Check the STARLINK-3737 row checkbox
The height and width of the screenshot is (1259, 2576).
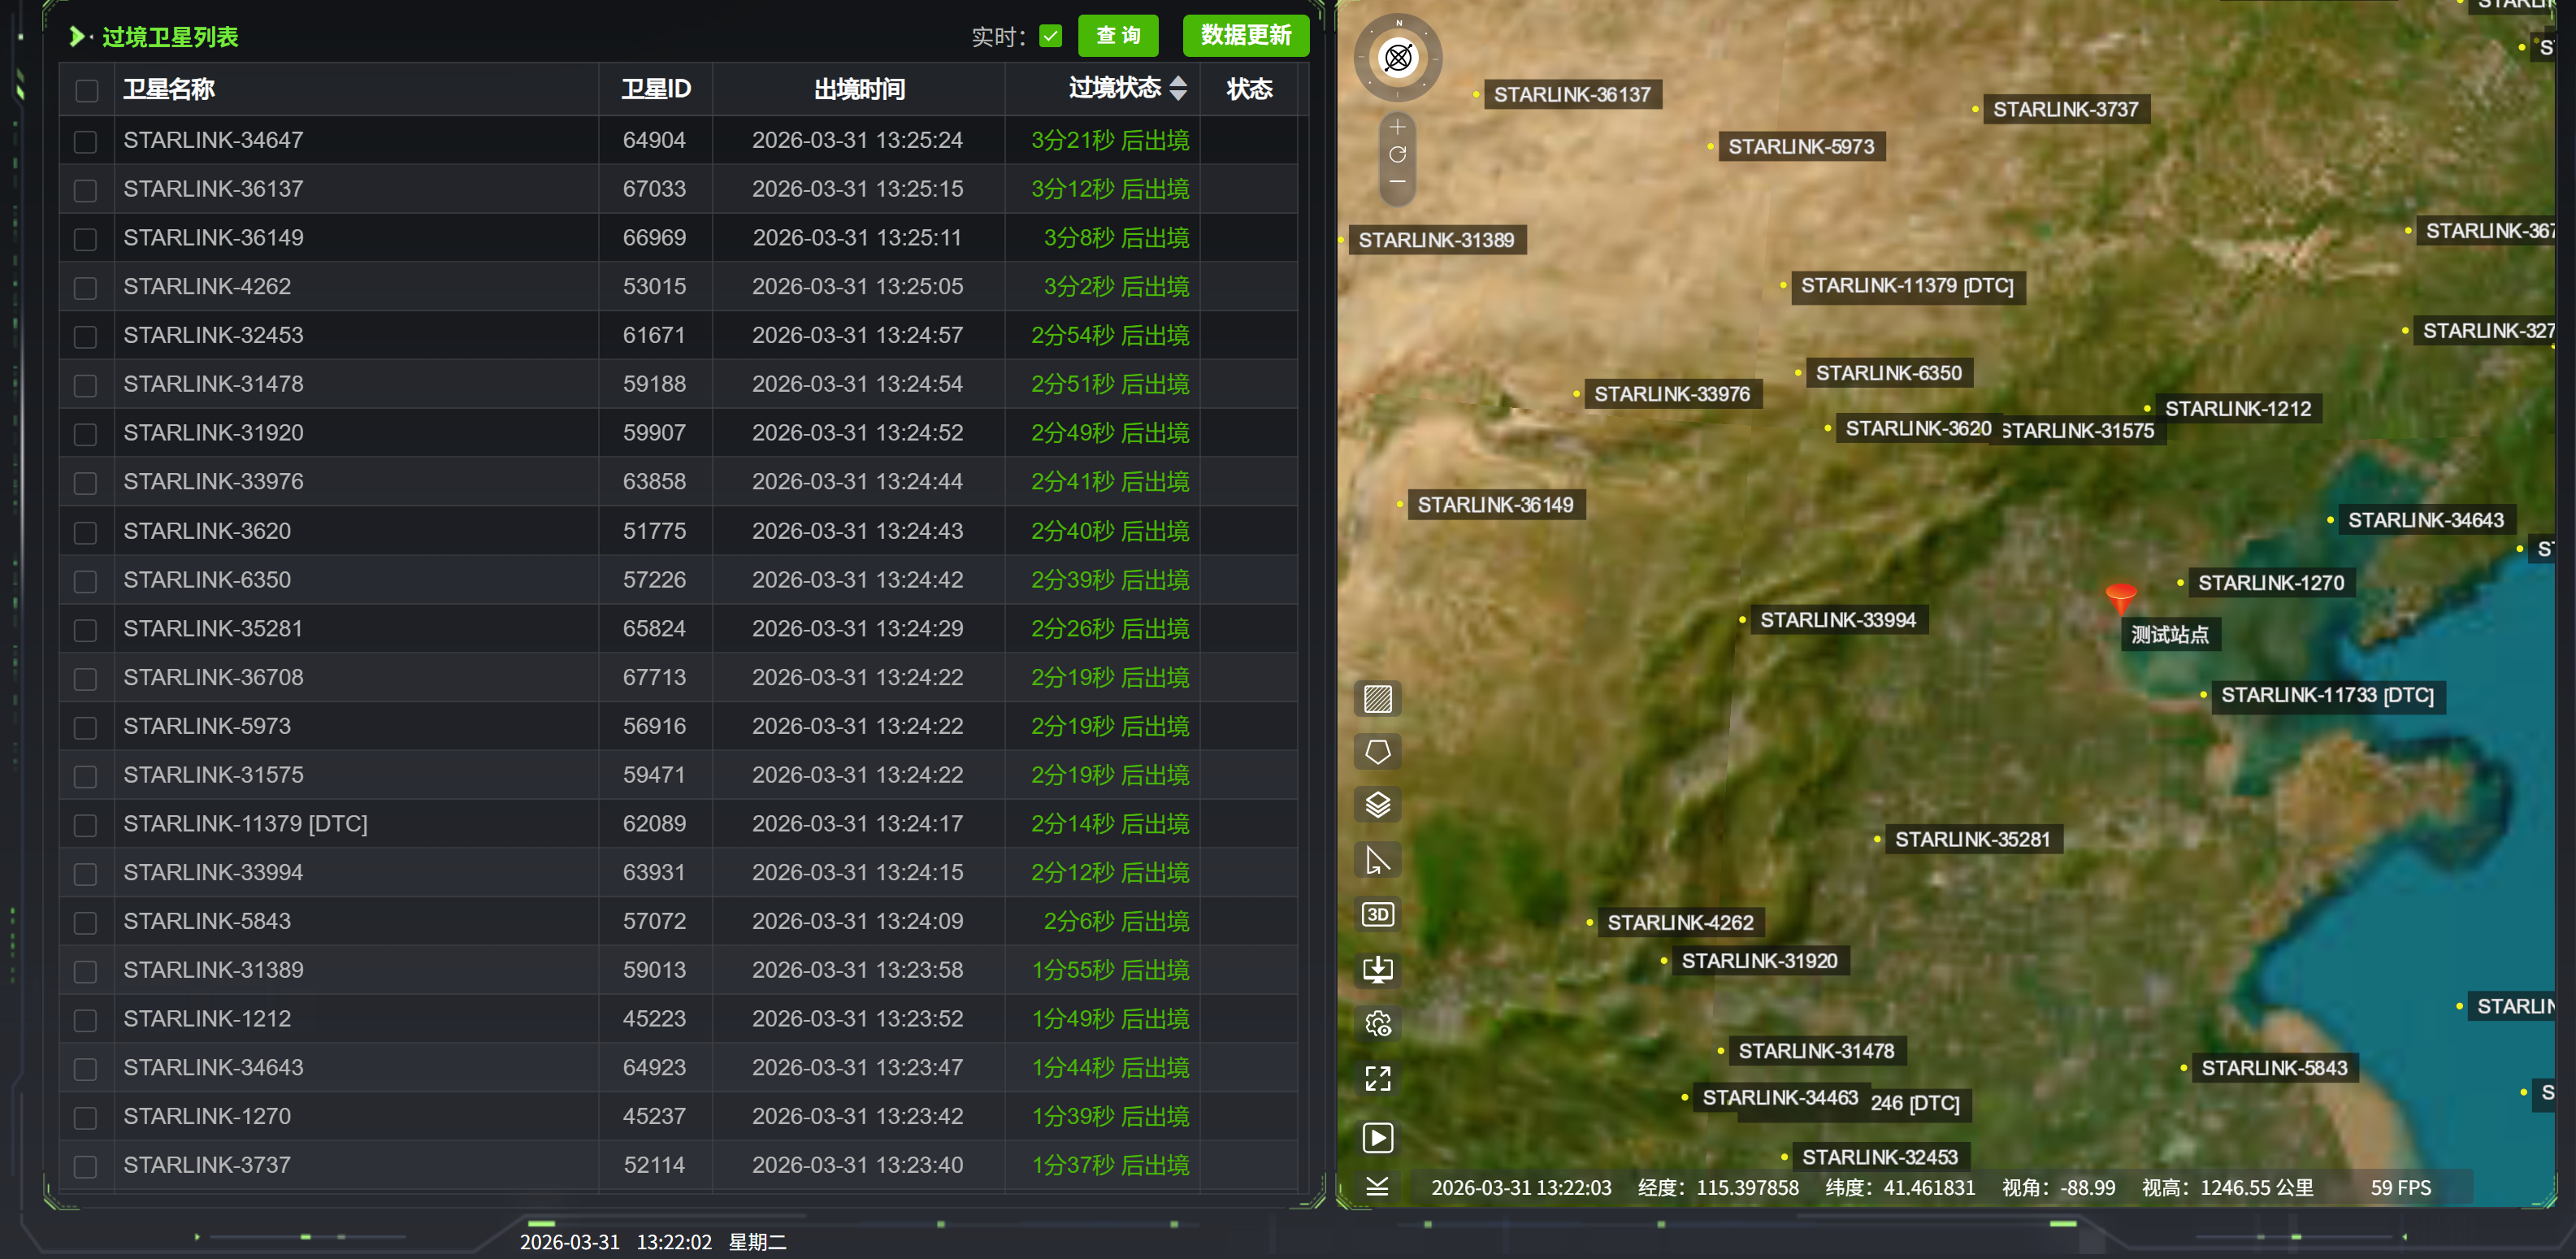click(x=86, y=1166)
